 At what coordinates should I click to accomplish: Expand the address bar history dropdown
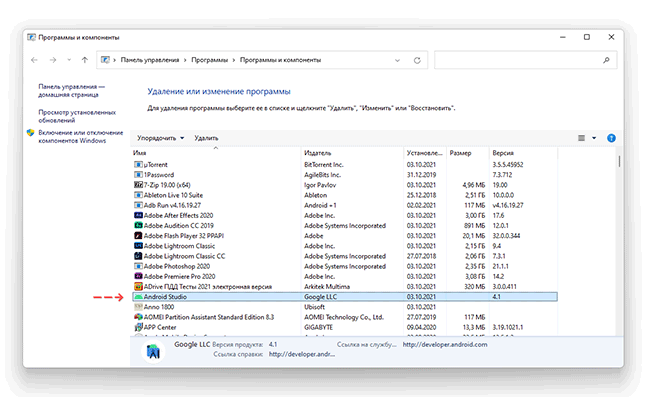pyautogui.click(x=397, y=61)
